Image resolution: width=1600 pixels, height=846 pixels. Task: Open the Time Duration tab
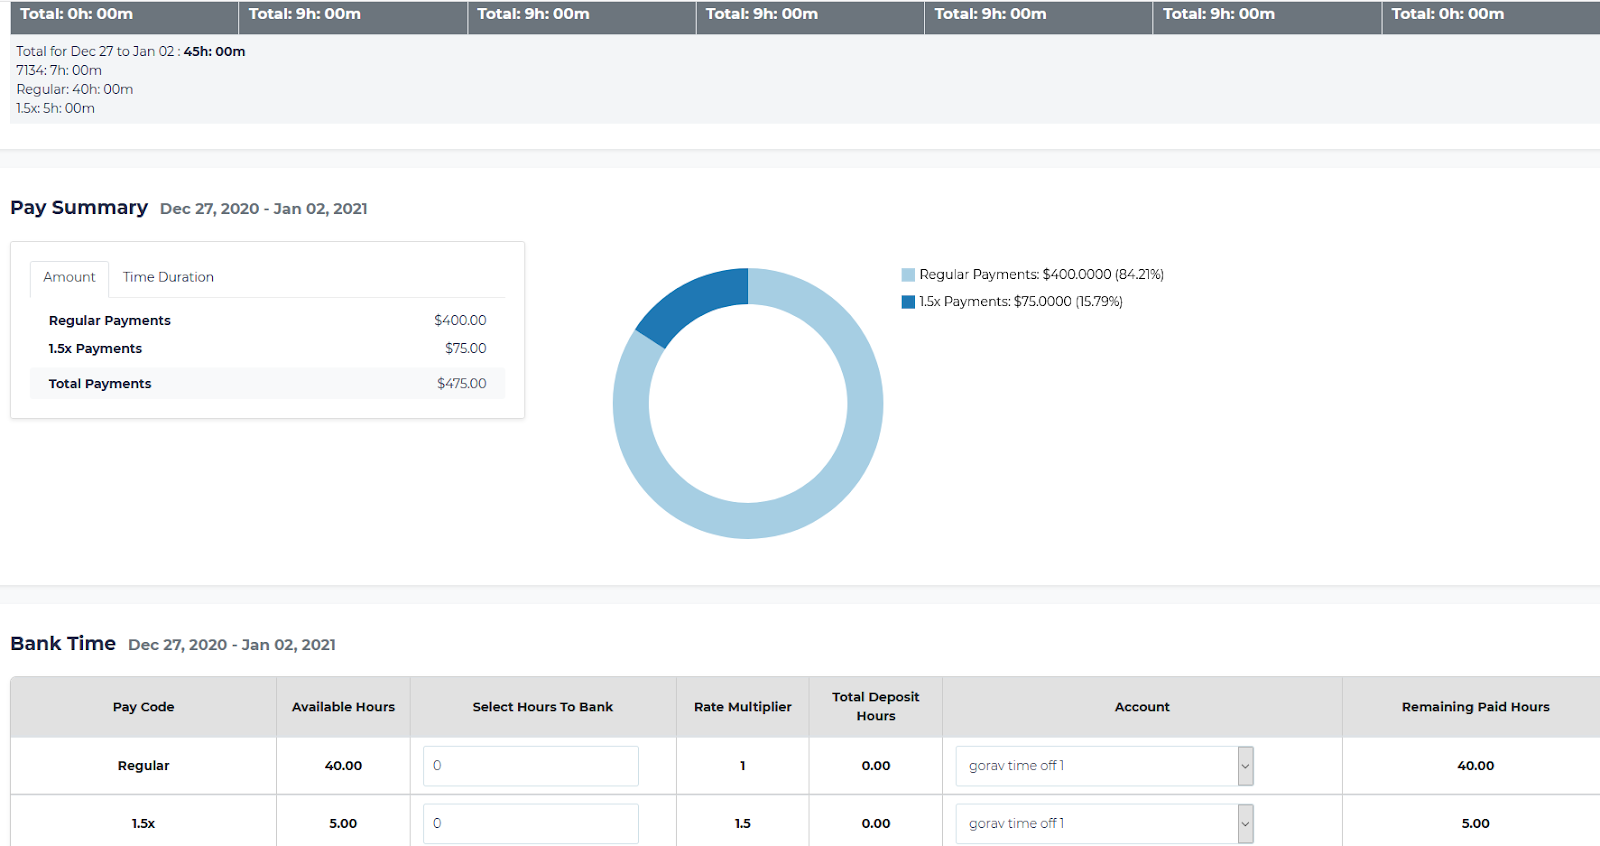[x=168, y=277]
